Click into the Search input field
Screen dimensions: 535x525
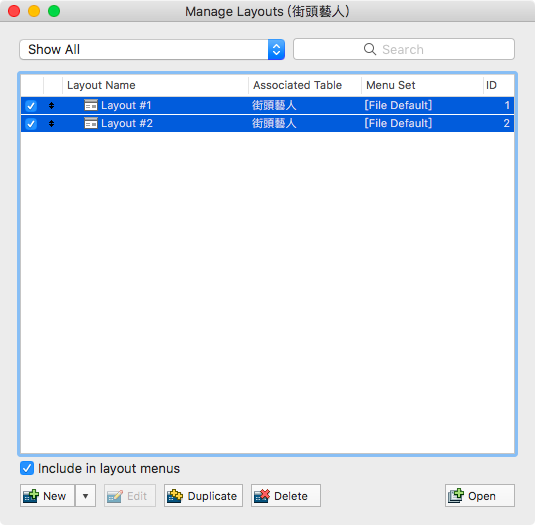[404, 49]
